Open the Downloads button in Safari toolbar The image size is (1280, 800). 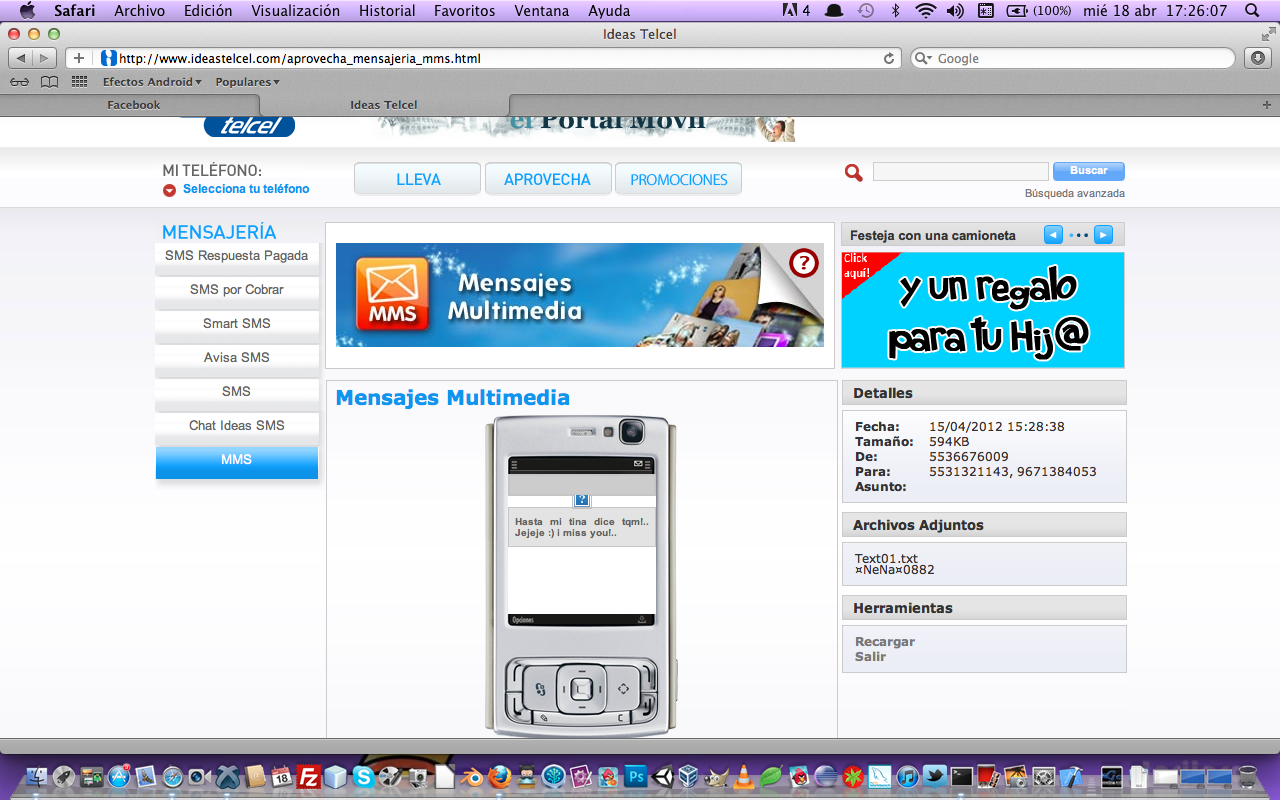(x=1258, y=58)
